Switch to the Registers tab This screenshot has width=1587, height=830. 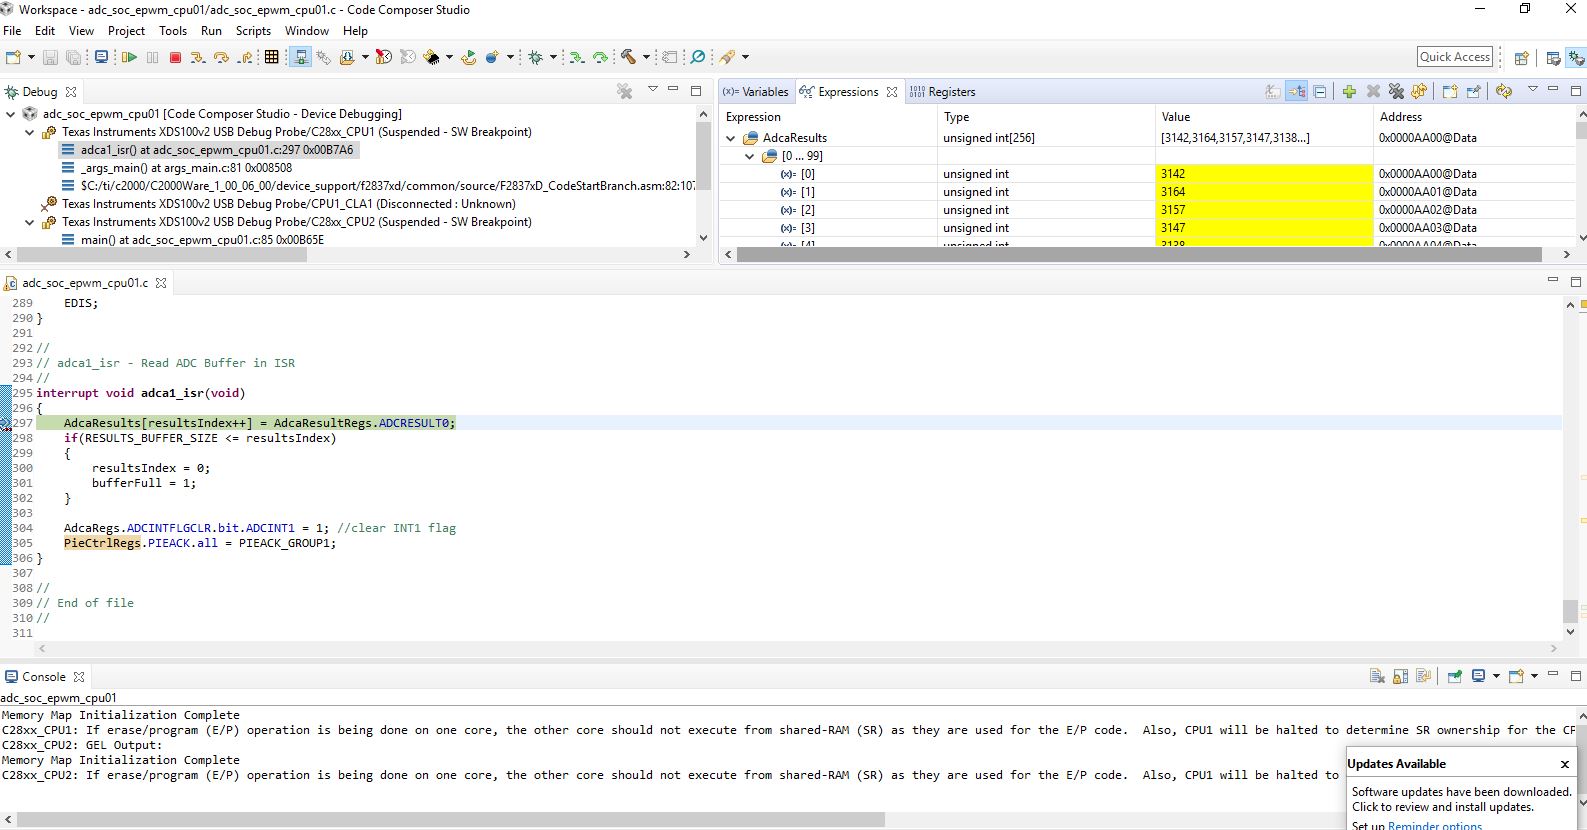click(942, 92)
